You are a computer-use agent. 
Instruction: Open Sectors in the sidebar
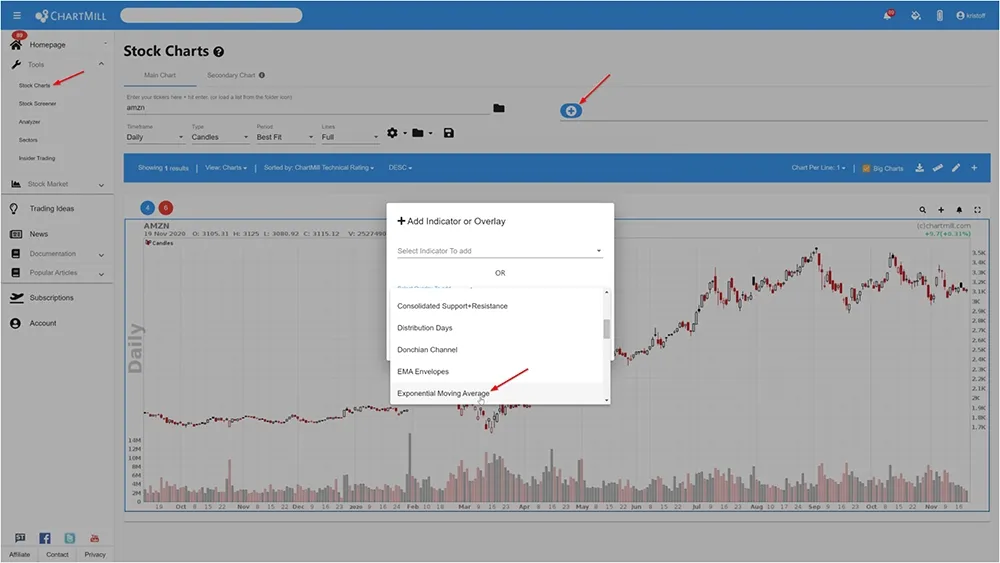28,140
